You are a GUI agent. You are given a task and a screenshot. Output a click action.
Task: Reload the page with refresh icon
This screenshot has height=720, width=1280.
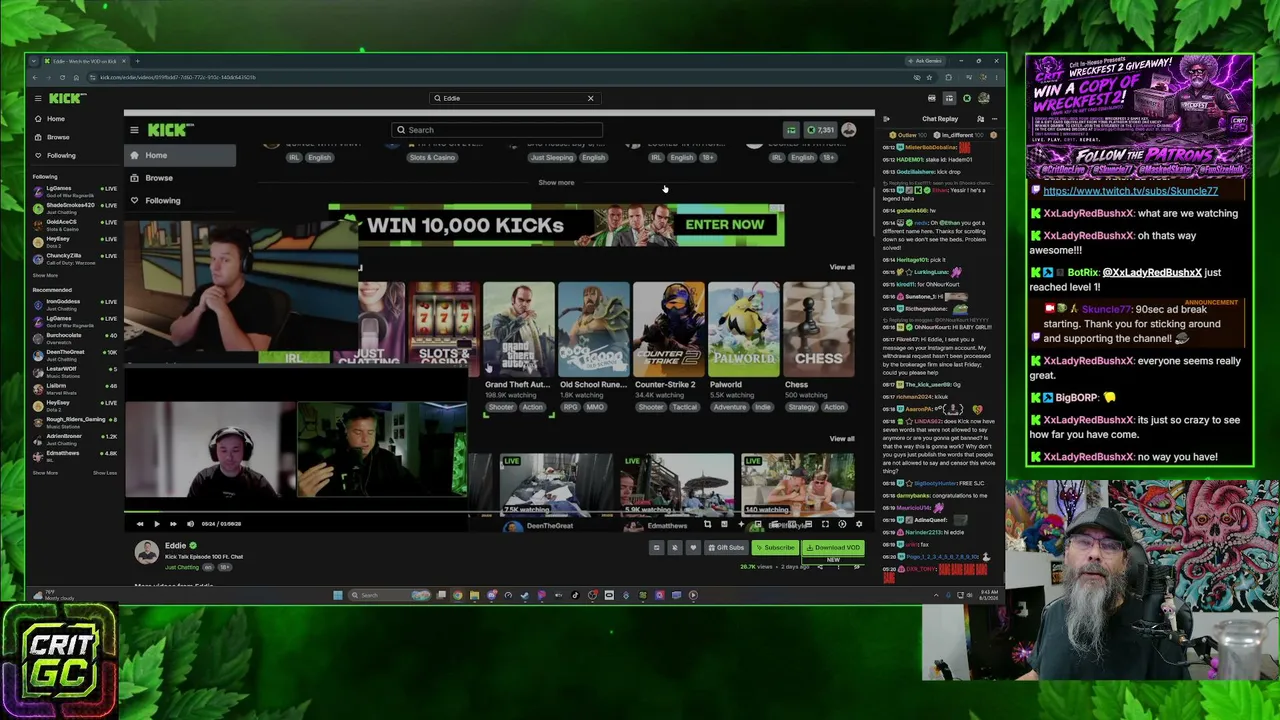(x=62, y=77)
